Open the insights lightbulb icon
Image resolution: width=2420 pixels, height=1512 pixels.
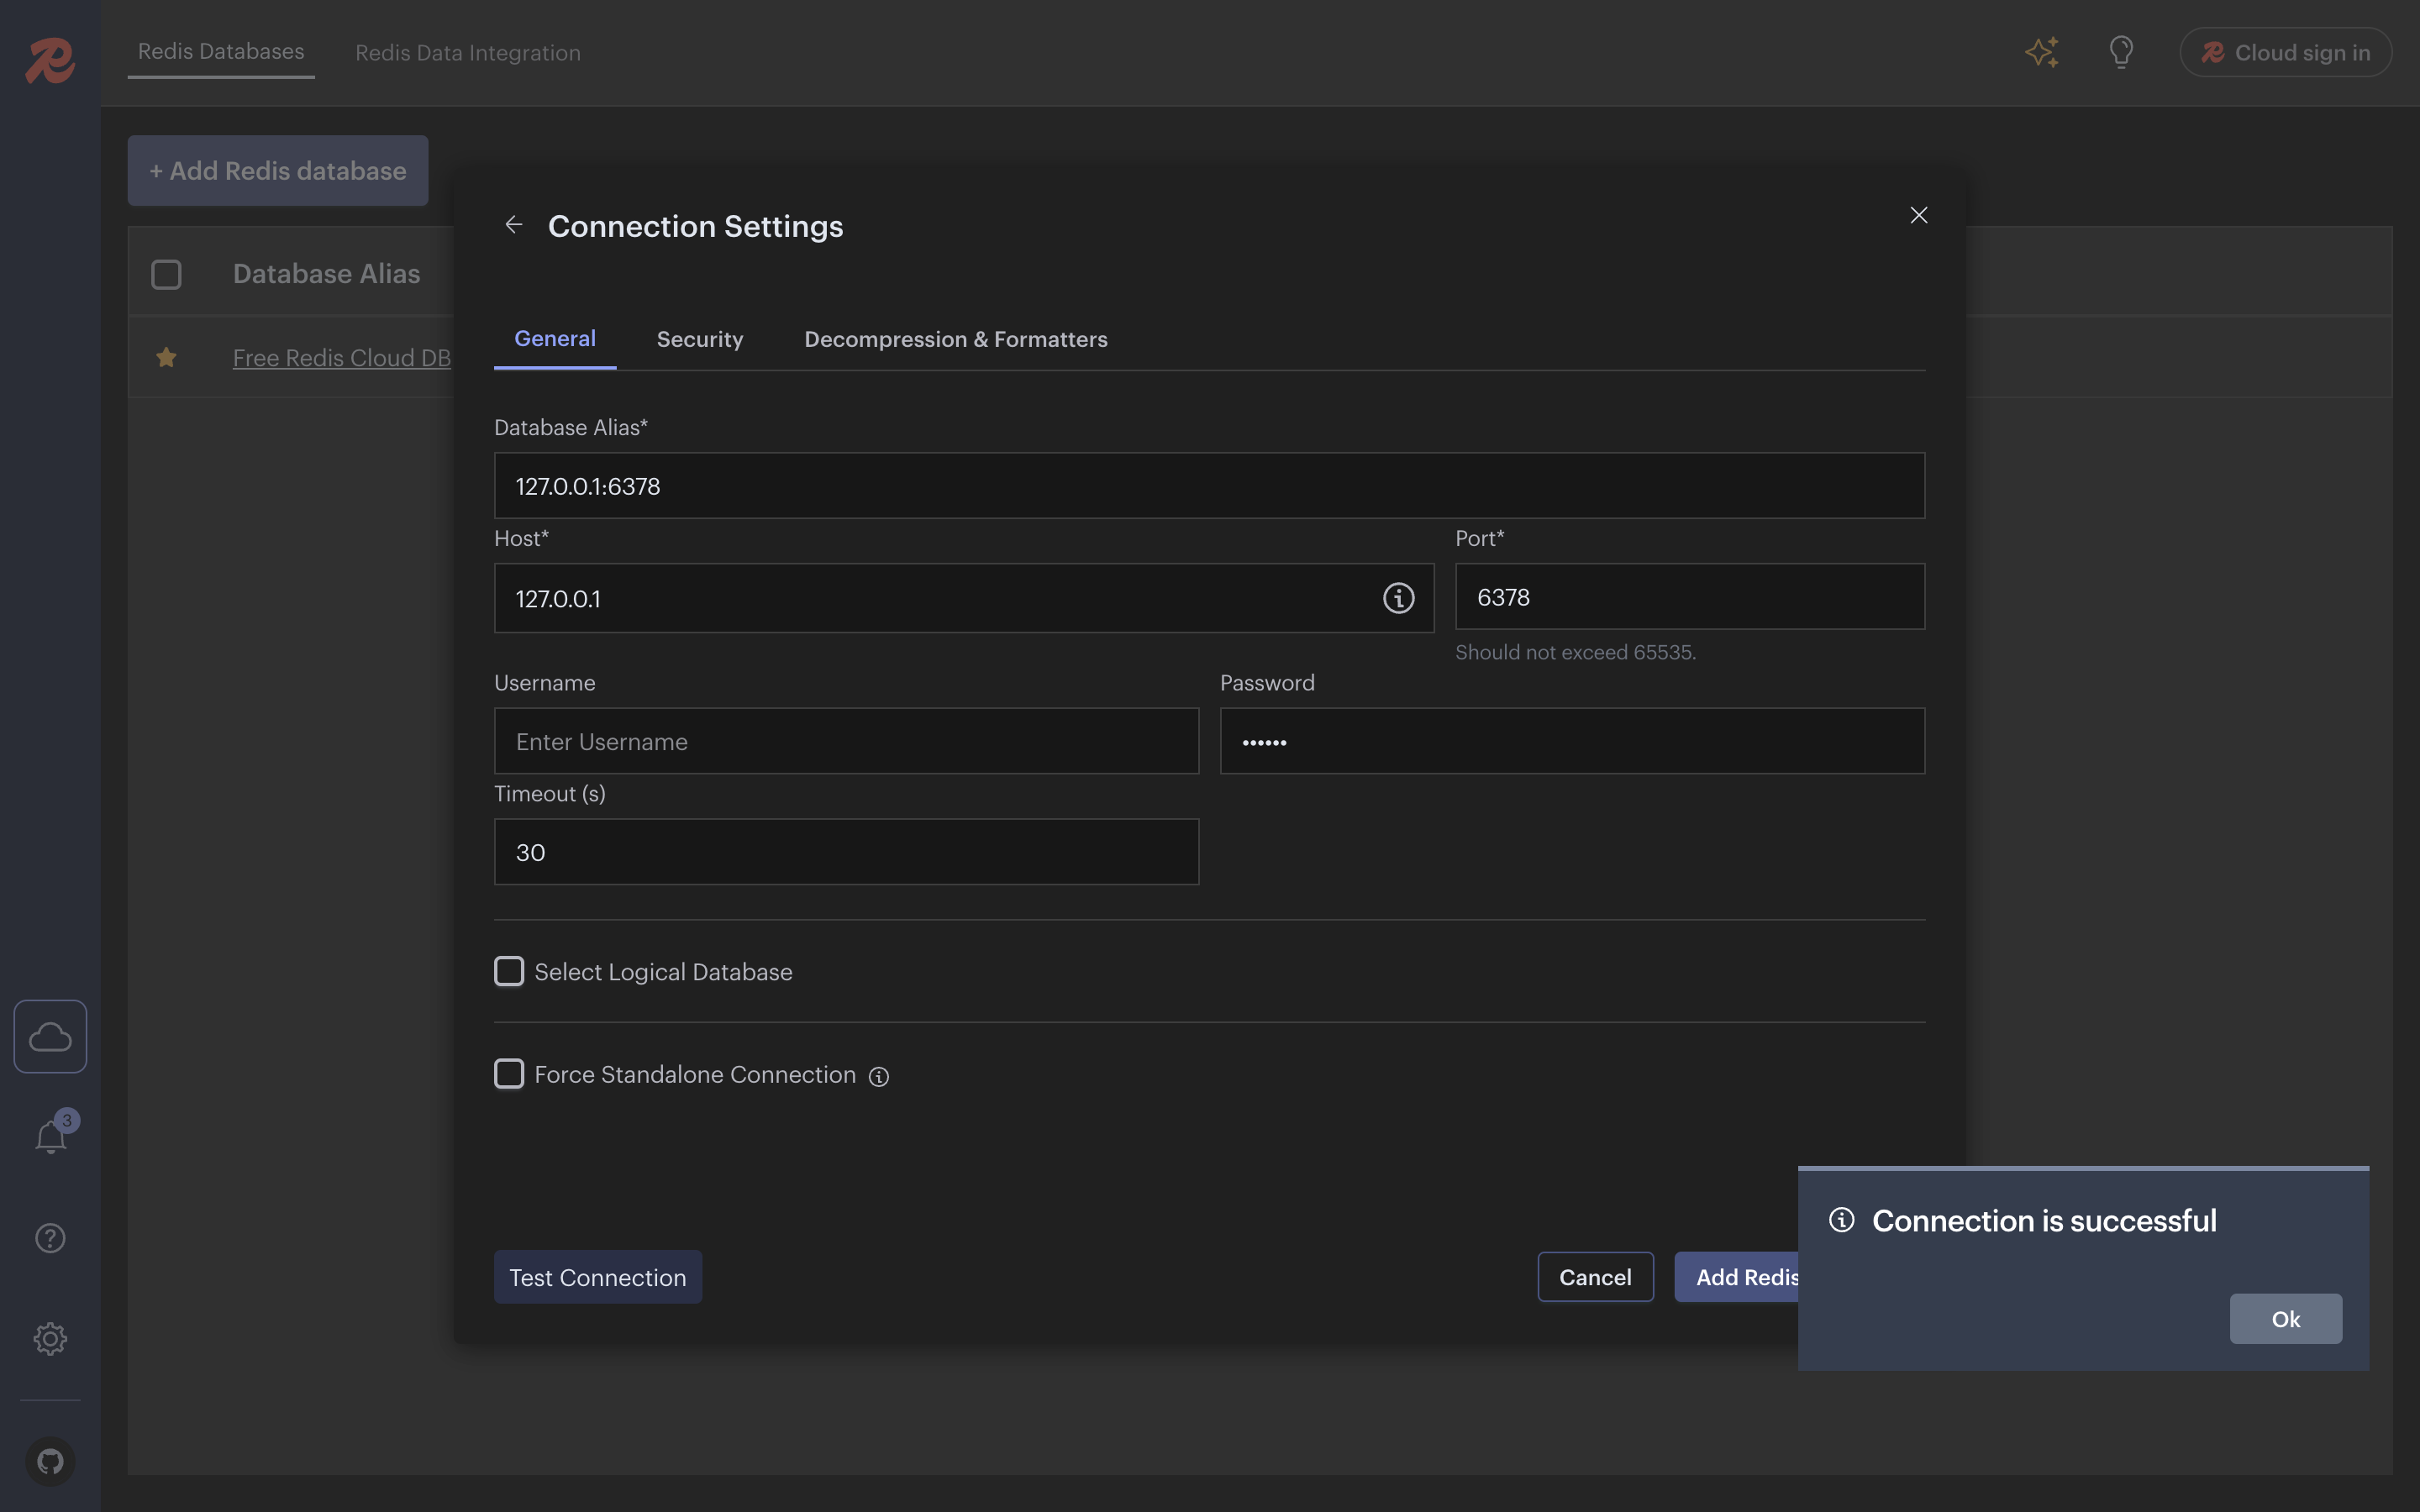[2121, 52]
